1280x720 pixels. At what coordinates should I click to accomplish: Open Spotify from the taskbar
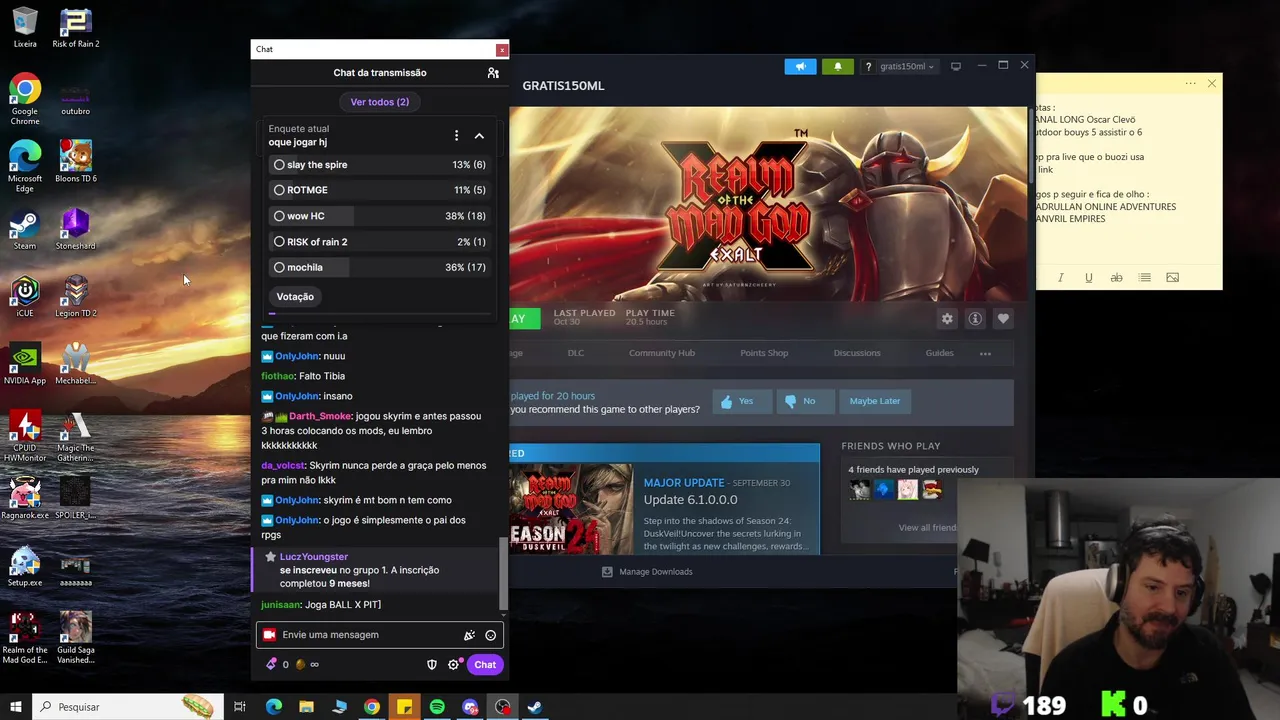coord(437,707)
